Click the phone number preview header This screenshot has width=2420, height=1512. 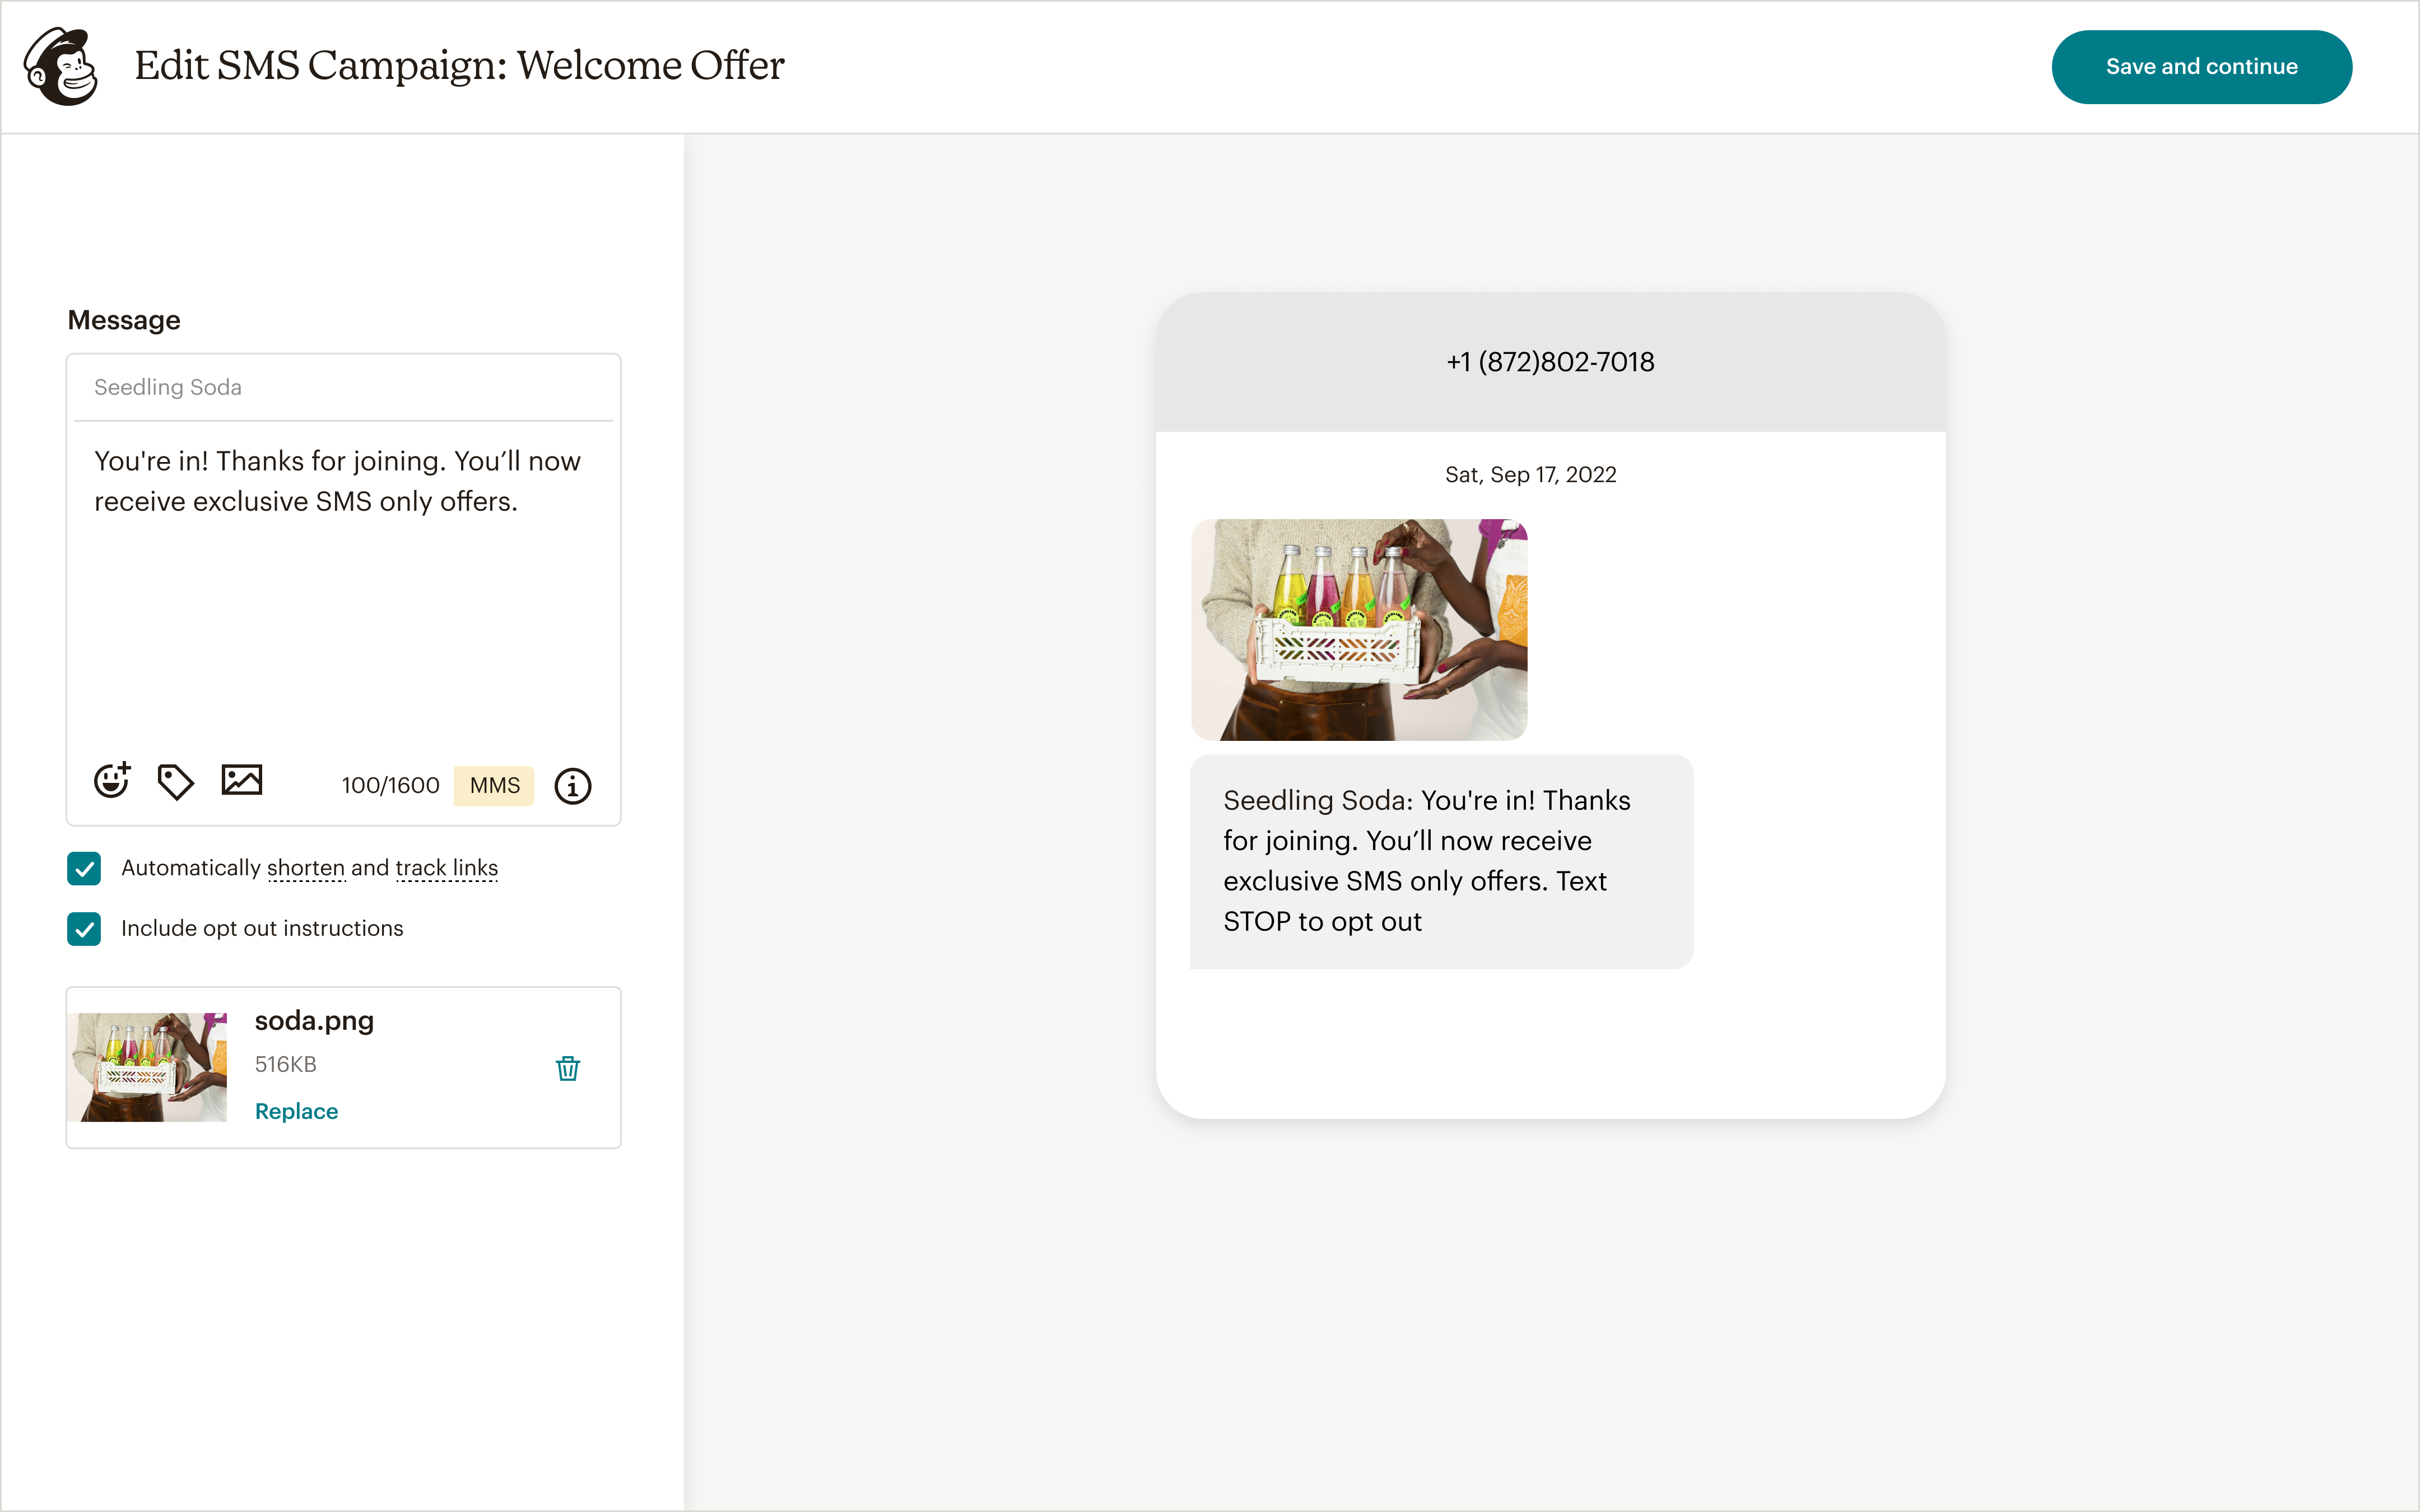pos(1549,362)
